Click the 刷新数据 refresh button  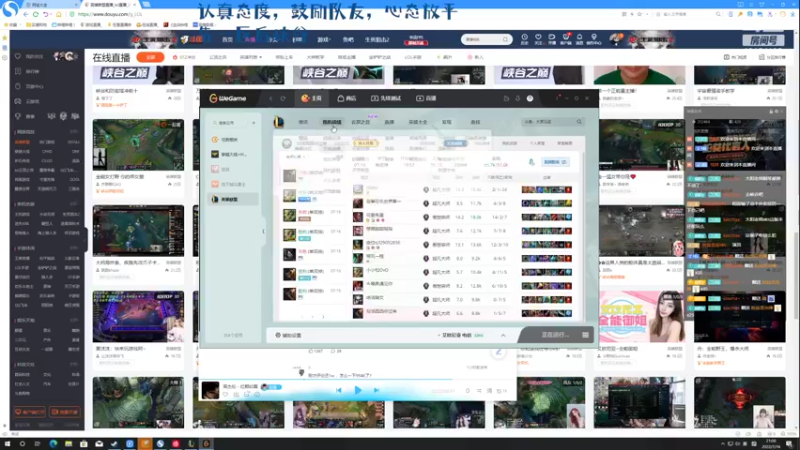pos(555,162)
